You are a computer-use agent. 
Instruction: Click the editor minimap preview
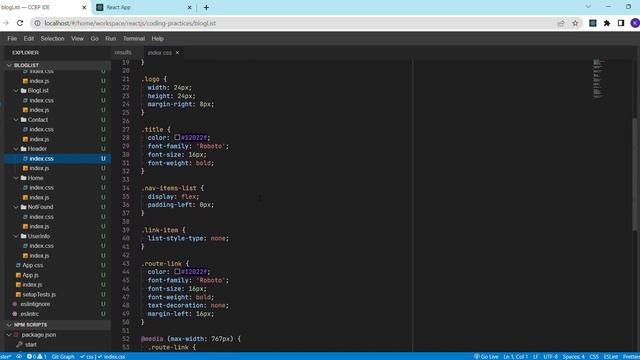[598, 78]
